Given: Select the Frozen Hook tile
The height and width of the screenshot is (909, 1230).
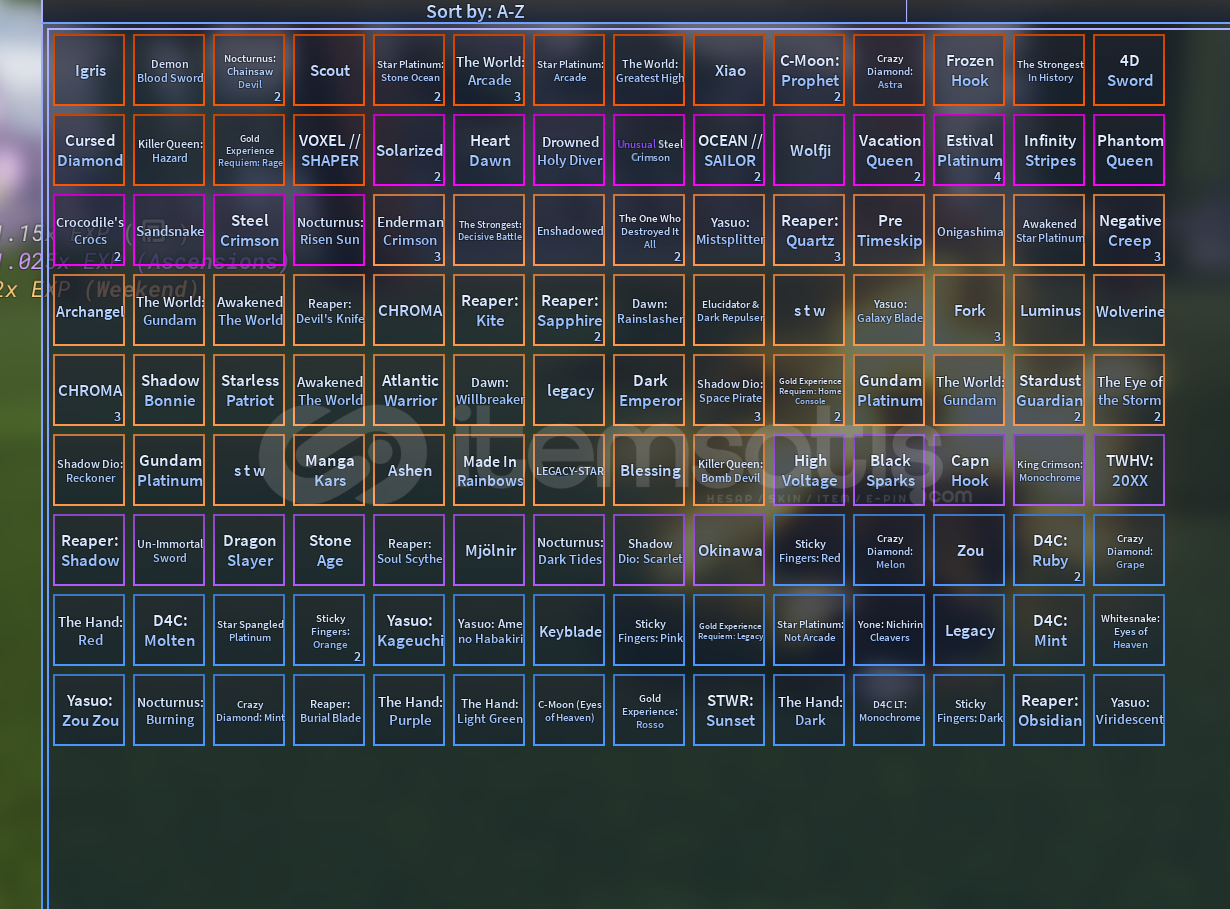Looking at the screenshot, I should (970, 71).
